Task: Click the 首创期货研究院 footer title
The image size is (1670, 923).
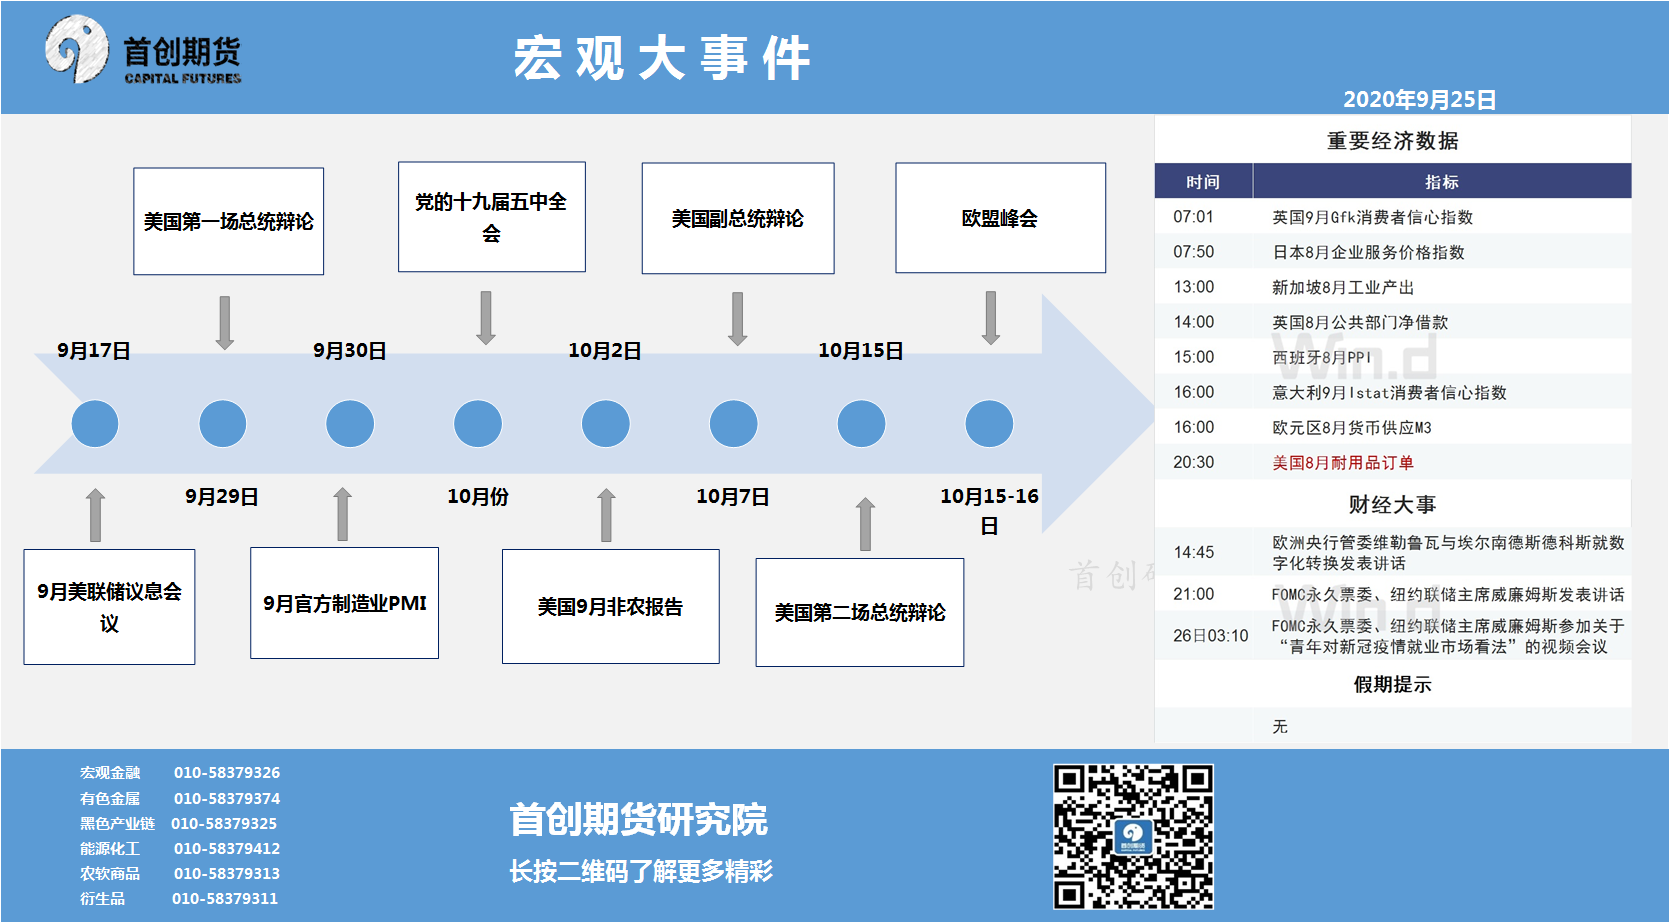Action: tap(638, 820)
